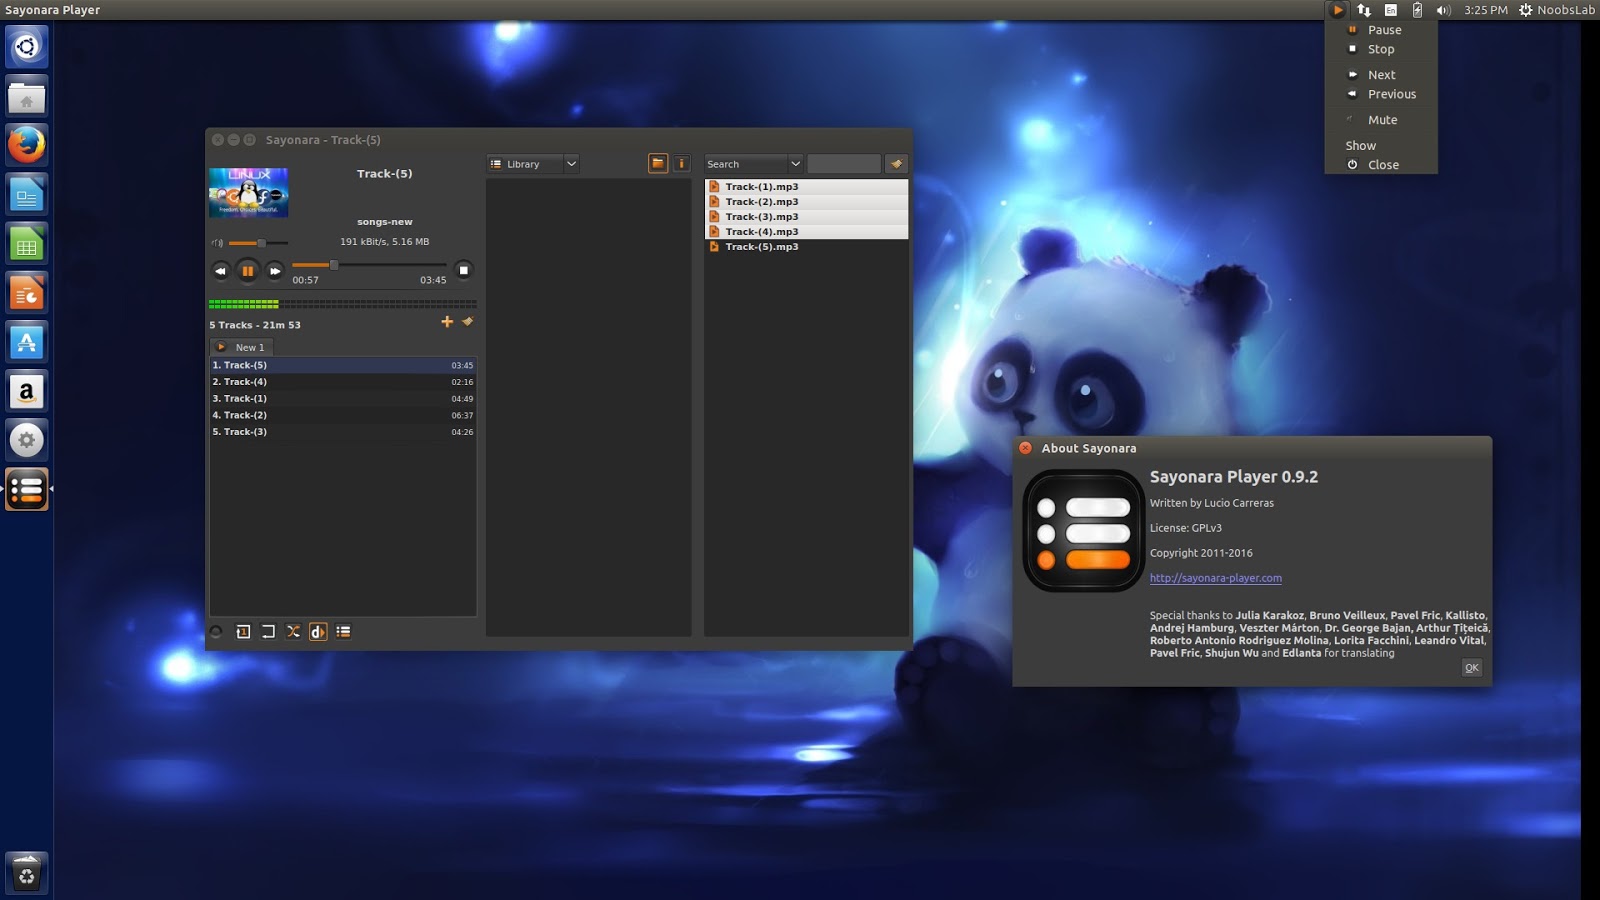
Task: Open LibreOffice Calc from launcher
Action: [27, 243]
